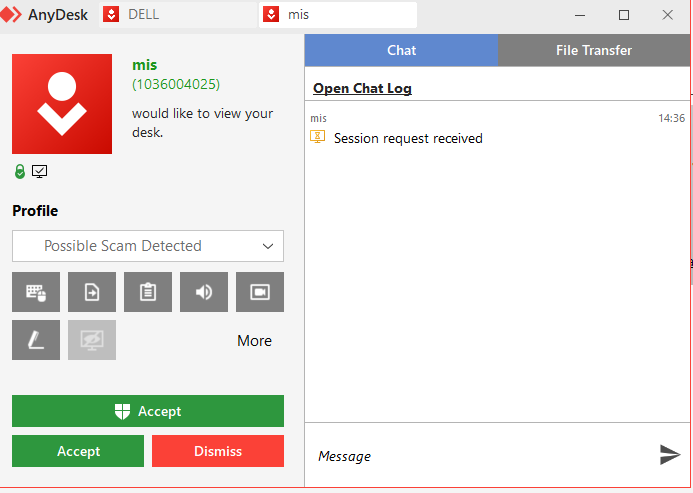Open Chat Log link
693x493 pixels.
click(362, 88)
